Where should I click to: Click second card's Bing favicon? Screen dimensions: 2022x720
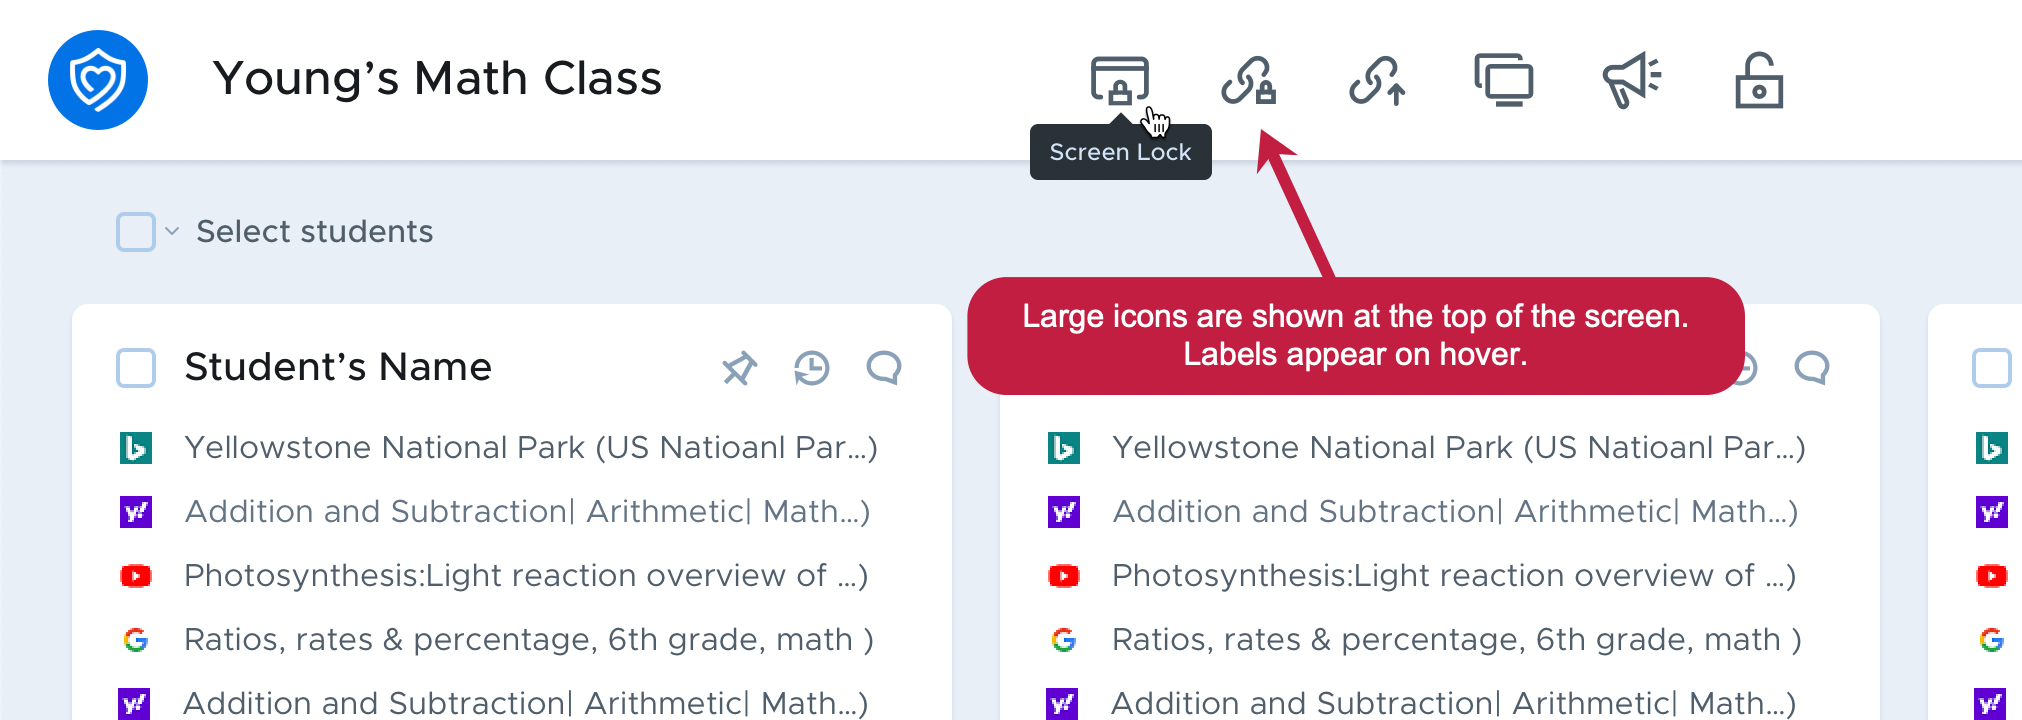pyautogui.click(x=1064, y=448)
